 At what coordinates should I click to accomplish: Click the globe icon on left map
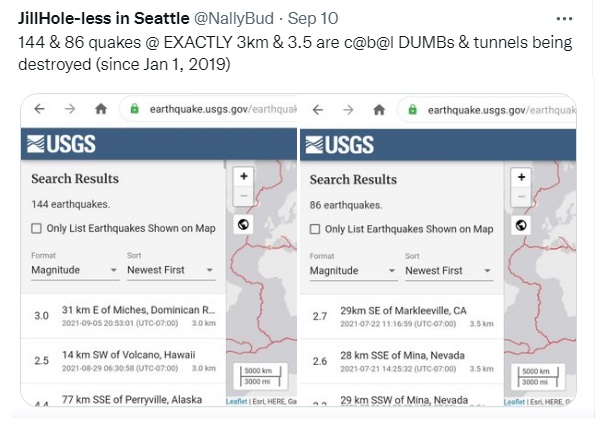(x=243, y=225)
